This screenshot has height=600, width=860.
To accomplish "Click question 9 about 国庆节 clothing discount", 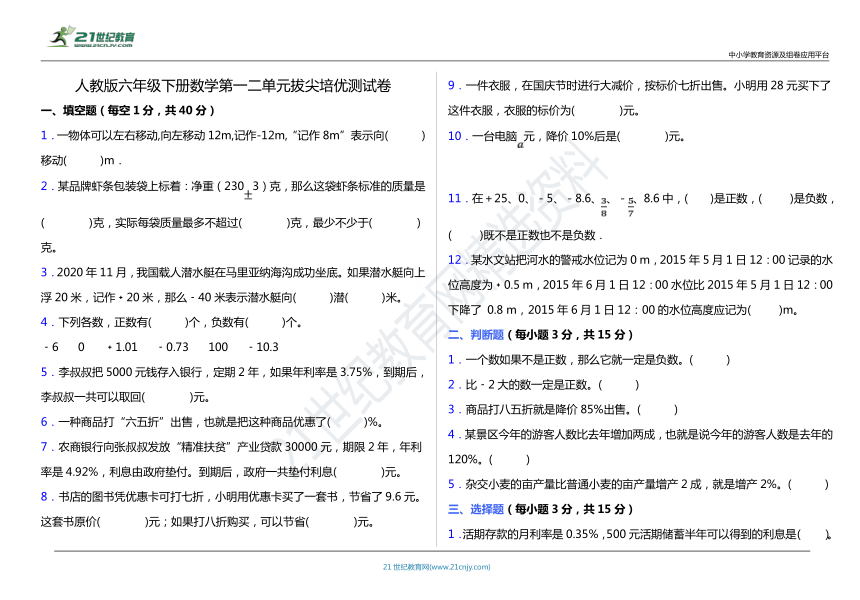I will pos(640,98).
